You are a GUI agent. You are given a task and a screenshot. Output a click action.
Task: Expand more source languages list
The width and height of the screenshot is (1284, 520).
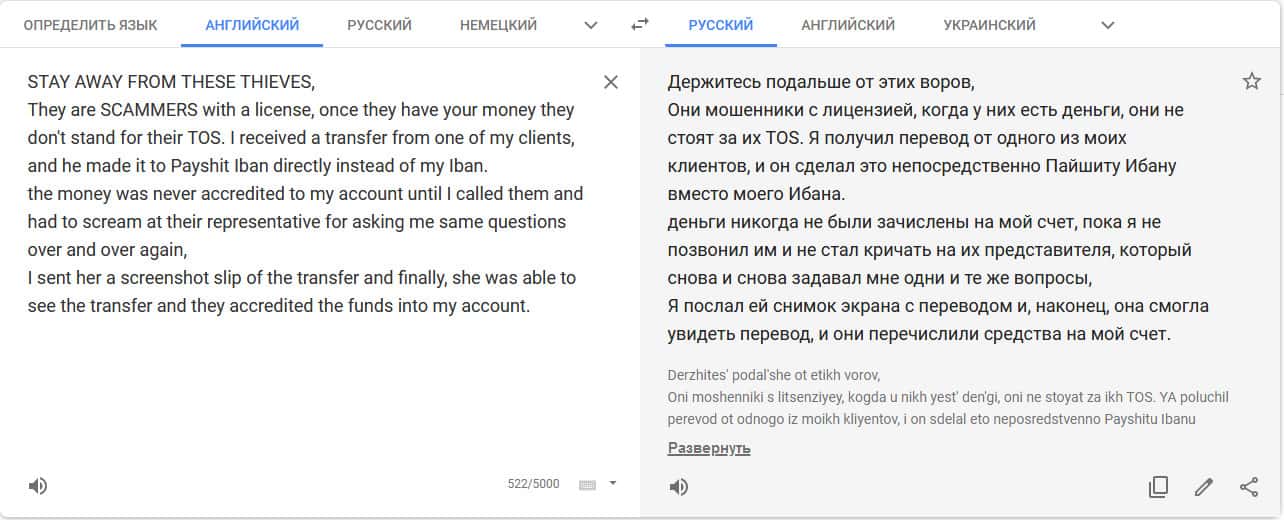591,25
